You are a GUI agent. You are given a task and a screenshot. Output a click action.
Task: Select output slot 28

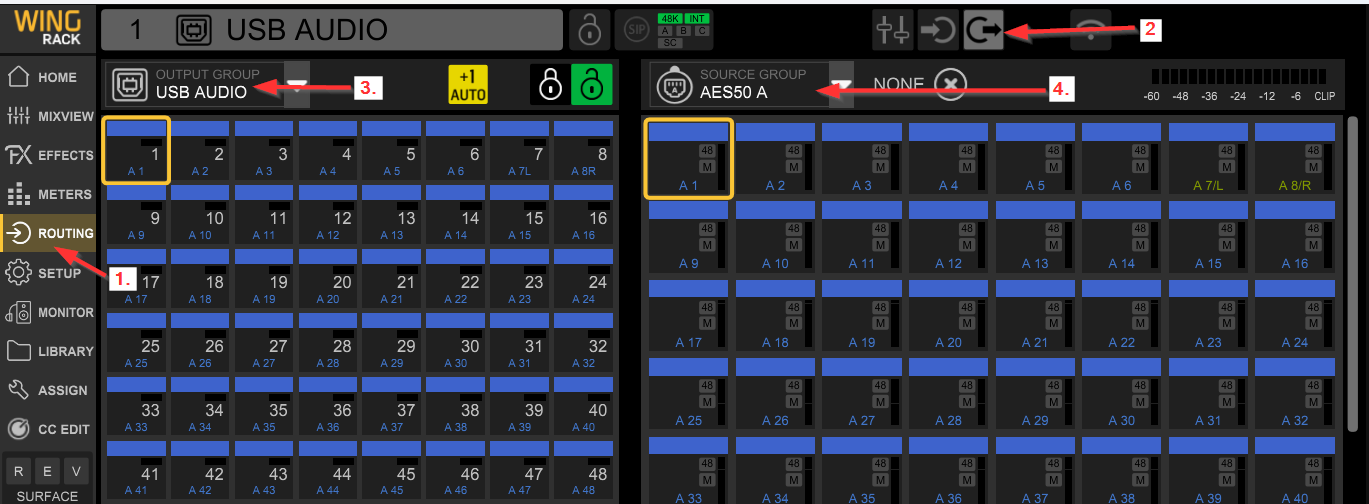328,342
